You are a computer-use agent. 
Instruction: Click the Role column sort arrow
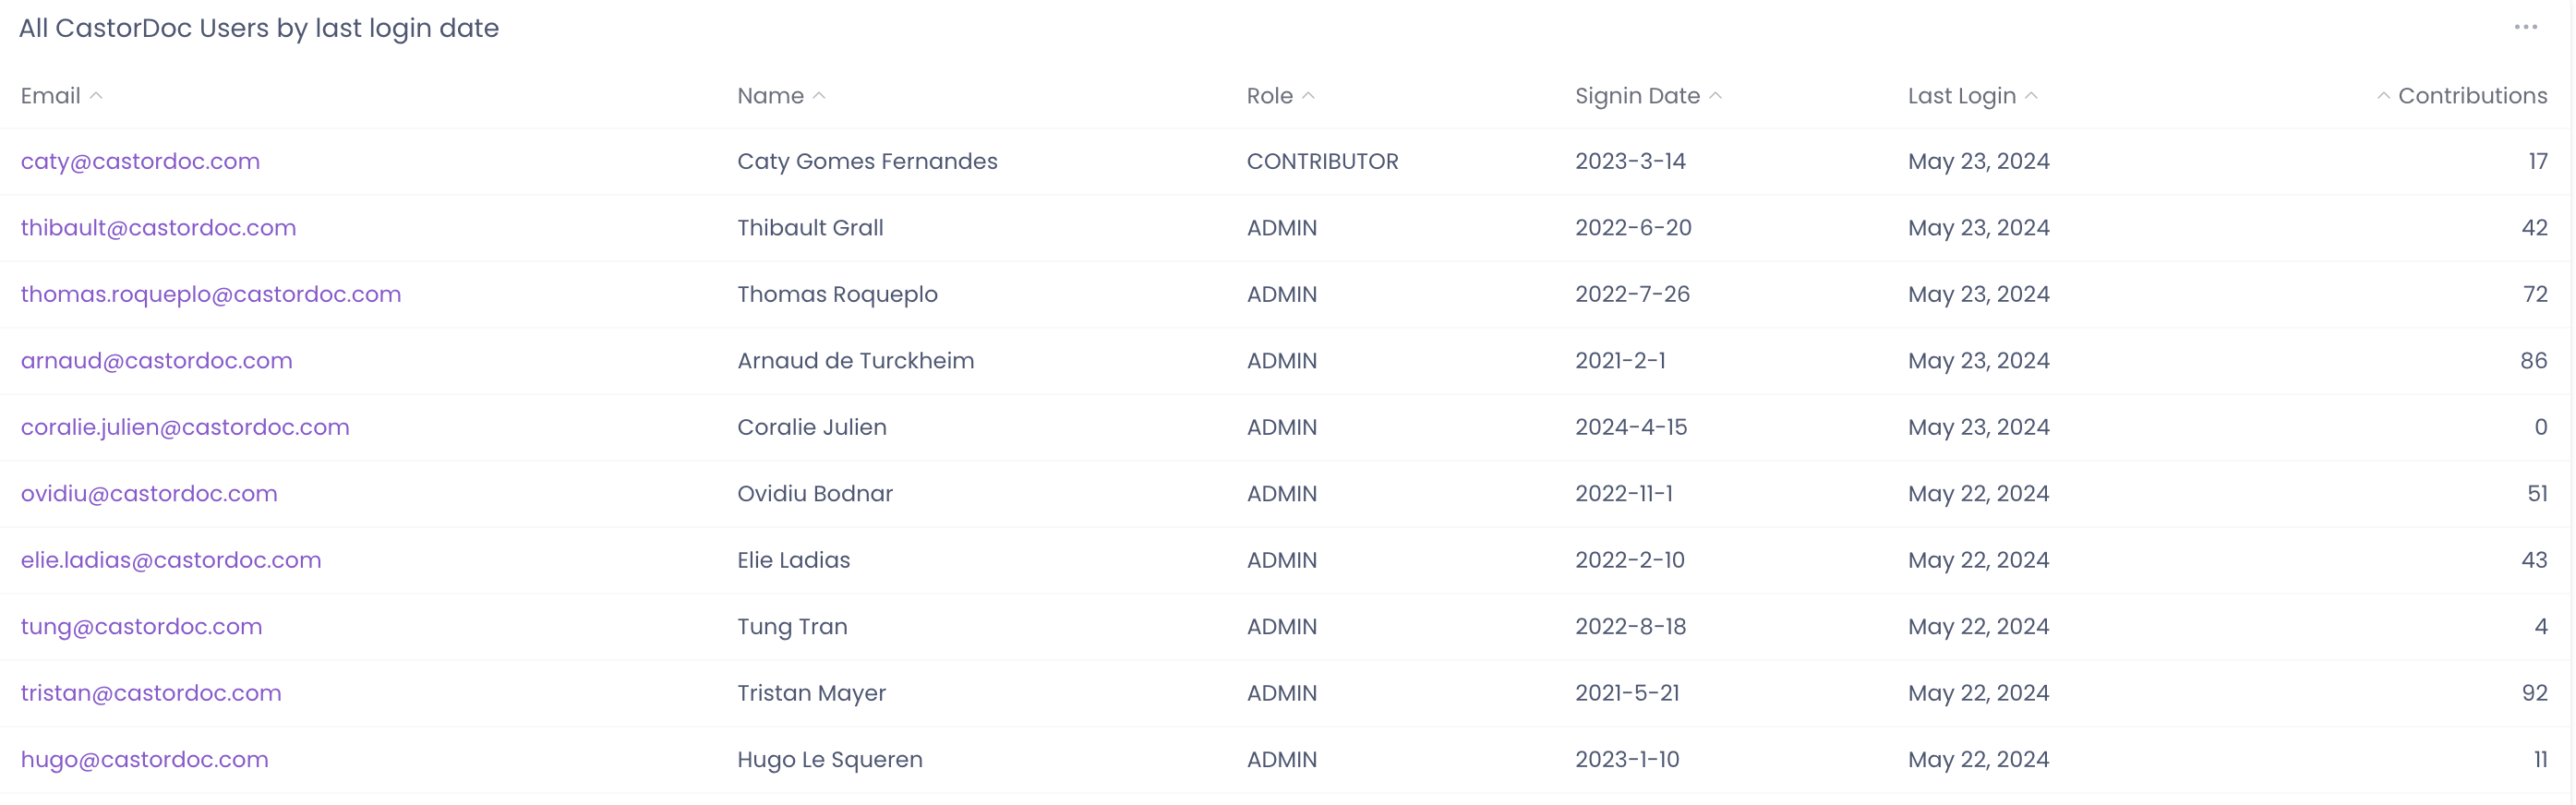pyautogui.click(x=1308, y=96)
